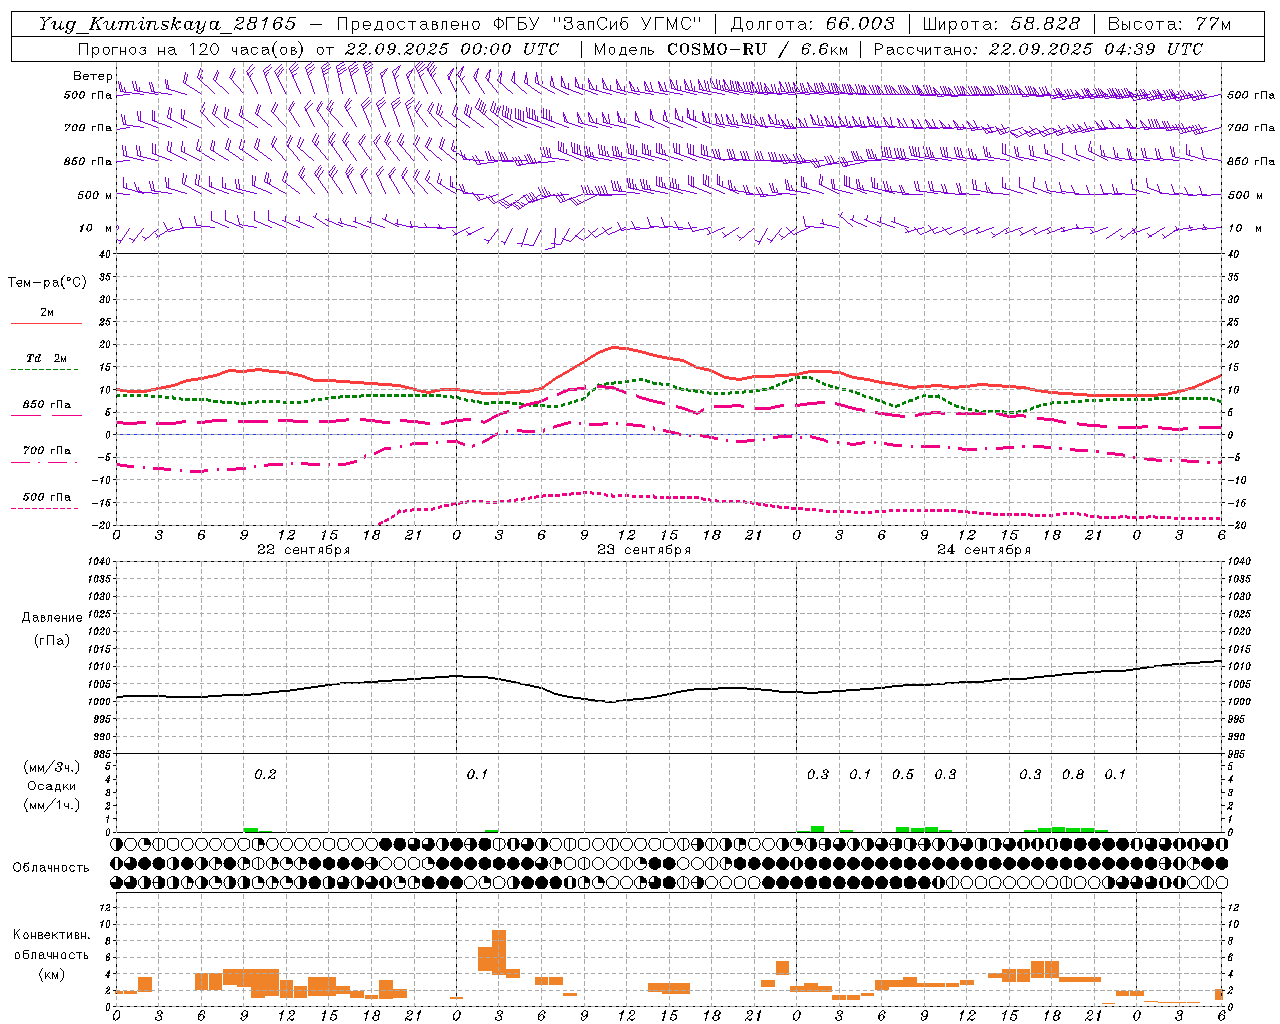Image resolution: width=1280 pixels, height=1024 pixels.
Task: Click the Облачность row label
Action: point(51,867)
